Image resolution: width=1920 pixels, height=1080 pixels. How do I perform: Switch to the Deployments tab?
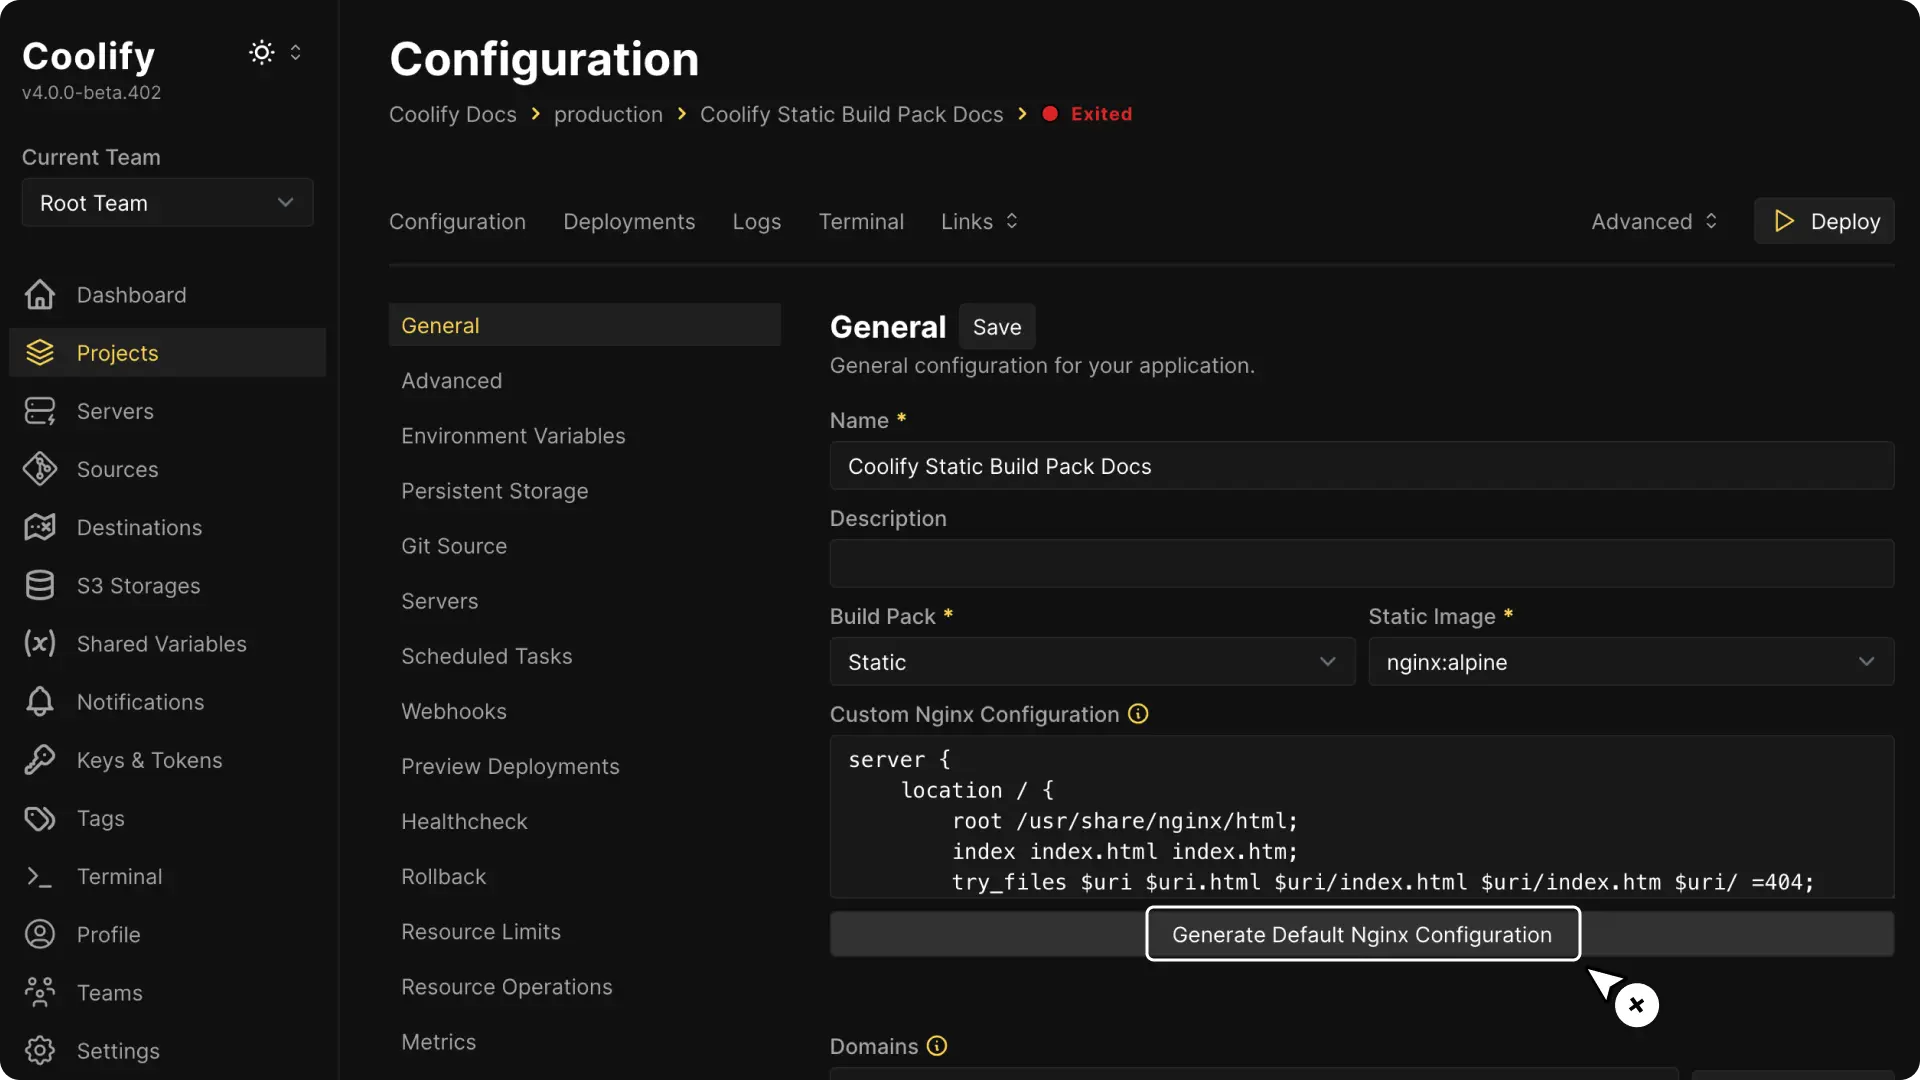coord(629,221)
